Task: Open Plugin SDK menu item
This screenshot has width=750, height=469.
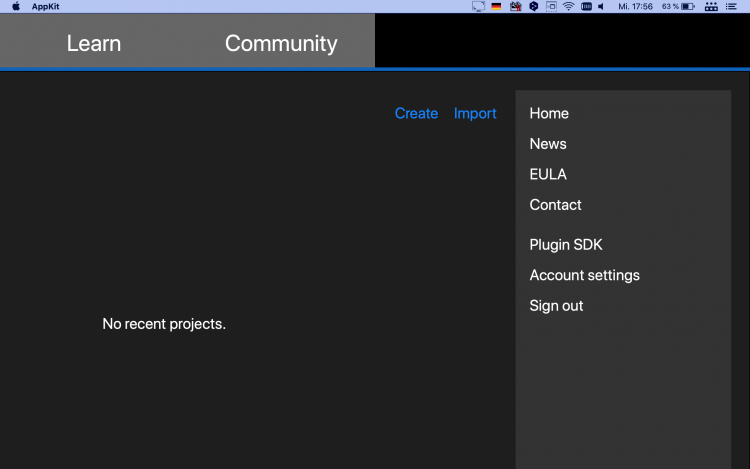Action: click(566, 245)
